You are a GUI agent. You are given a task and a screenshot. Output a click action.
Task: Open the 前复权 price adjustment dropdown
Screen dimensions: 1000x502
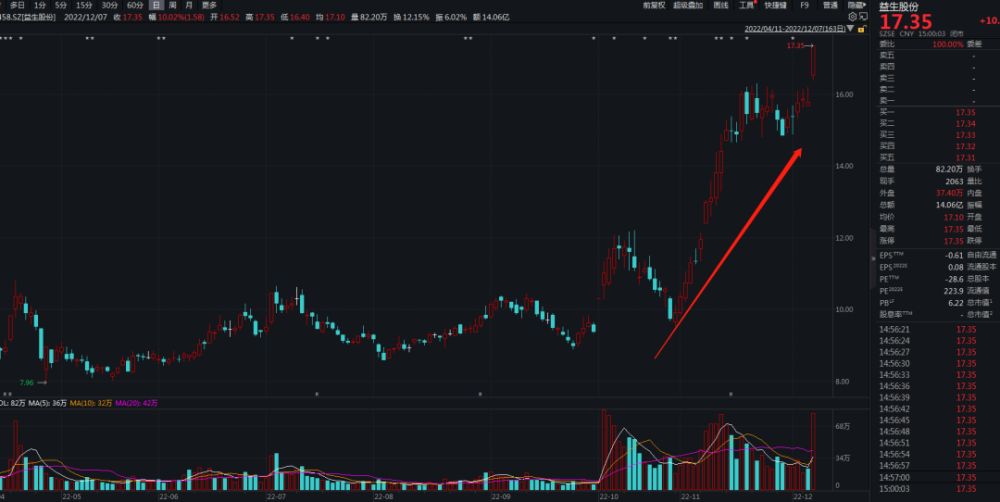tap(654, 5)
